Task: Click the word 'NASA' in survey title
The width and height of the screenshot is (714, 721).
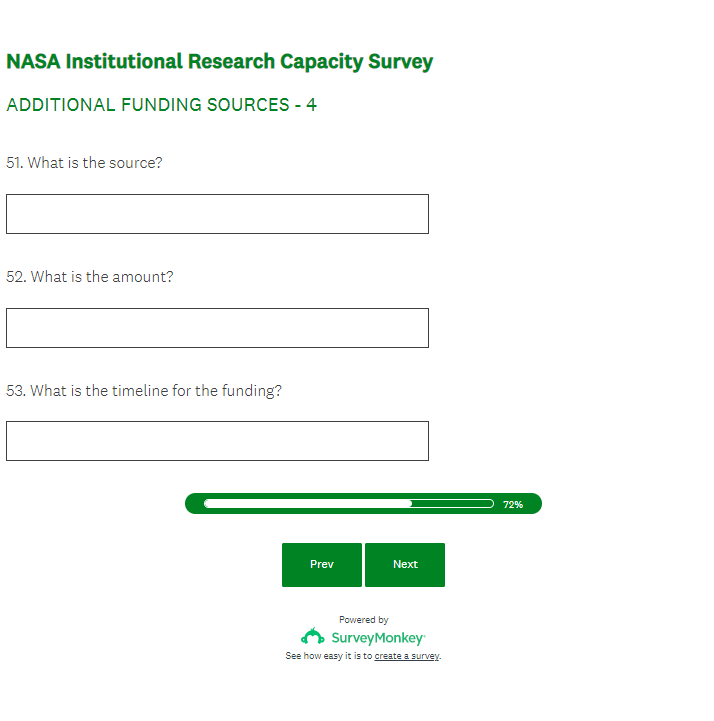Action: [x=33, y=62]
